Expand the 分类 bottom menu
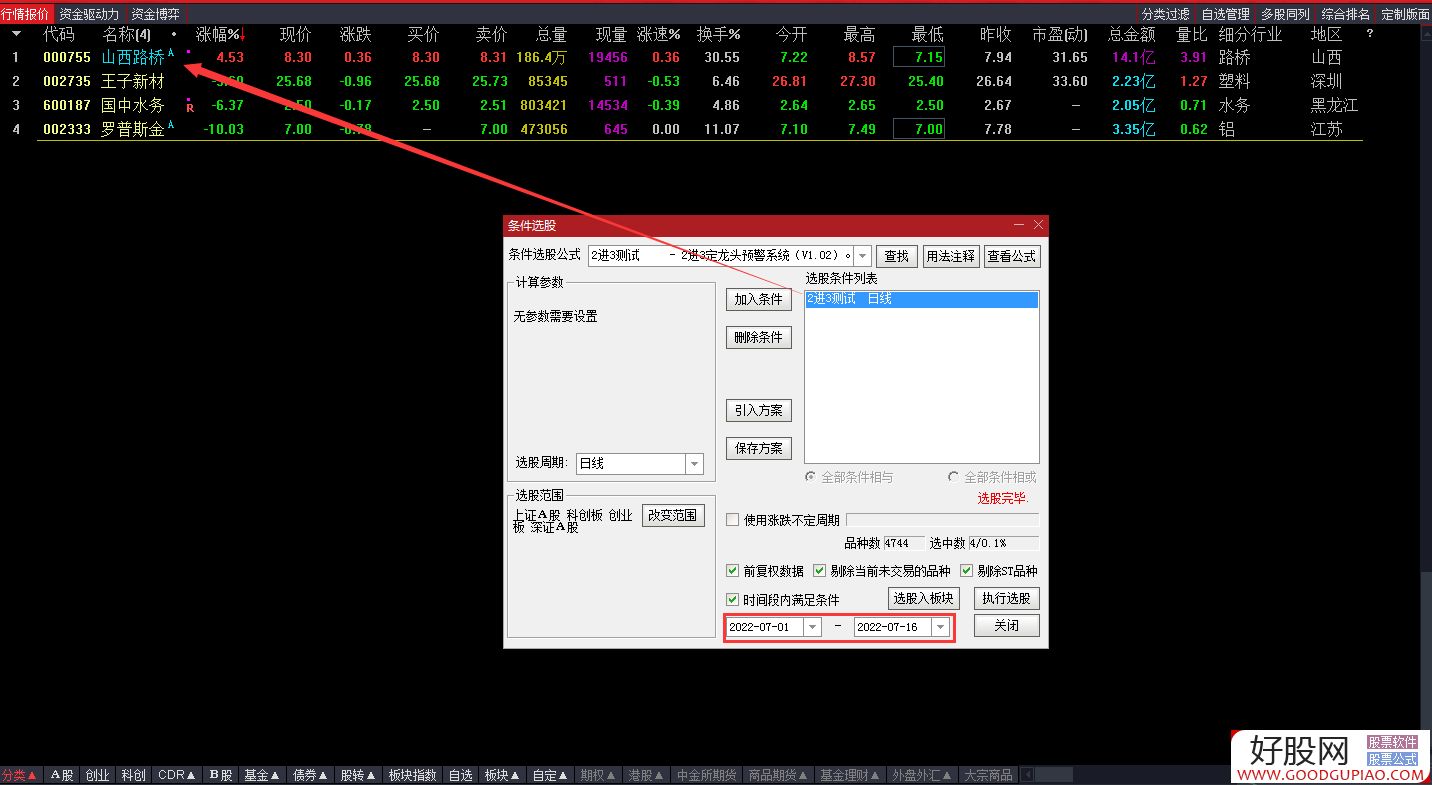Viewport: 1432px width, 785px height. (20, 775)
